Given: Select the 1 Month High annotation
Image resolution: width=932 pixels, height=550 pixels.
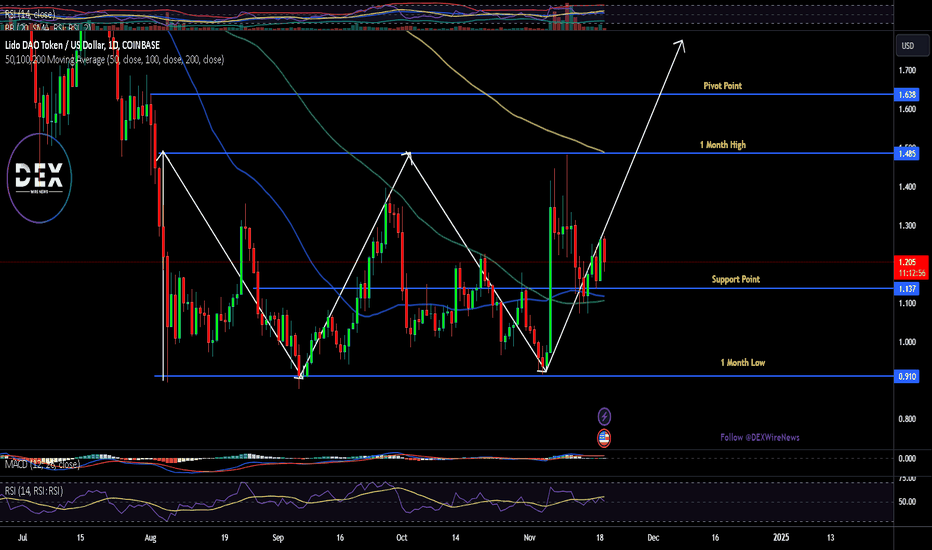Looking at the screenshot, I should 722,144.
